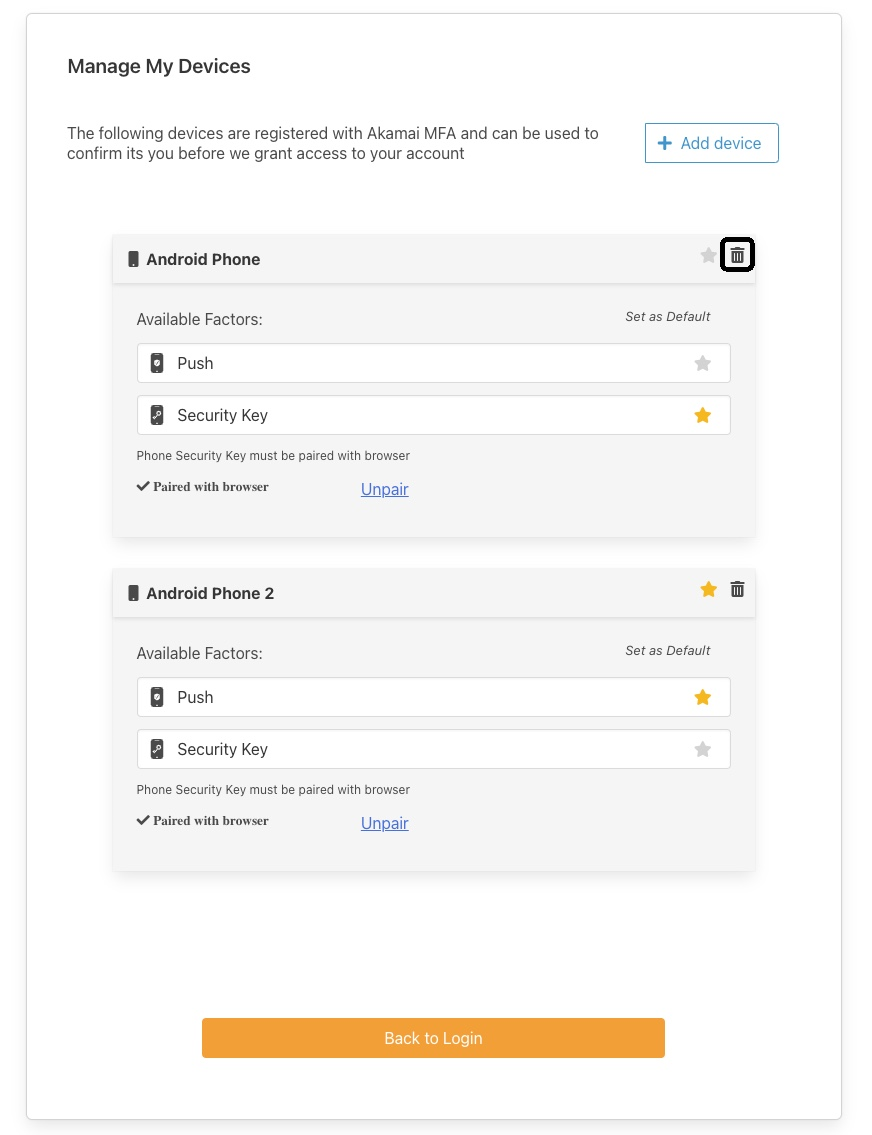Click the Push icon in Android Phone
The height and width of the screenshot is (1135, 872).
(157, 363)
